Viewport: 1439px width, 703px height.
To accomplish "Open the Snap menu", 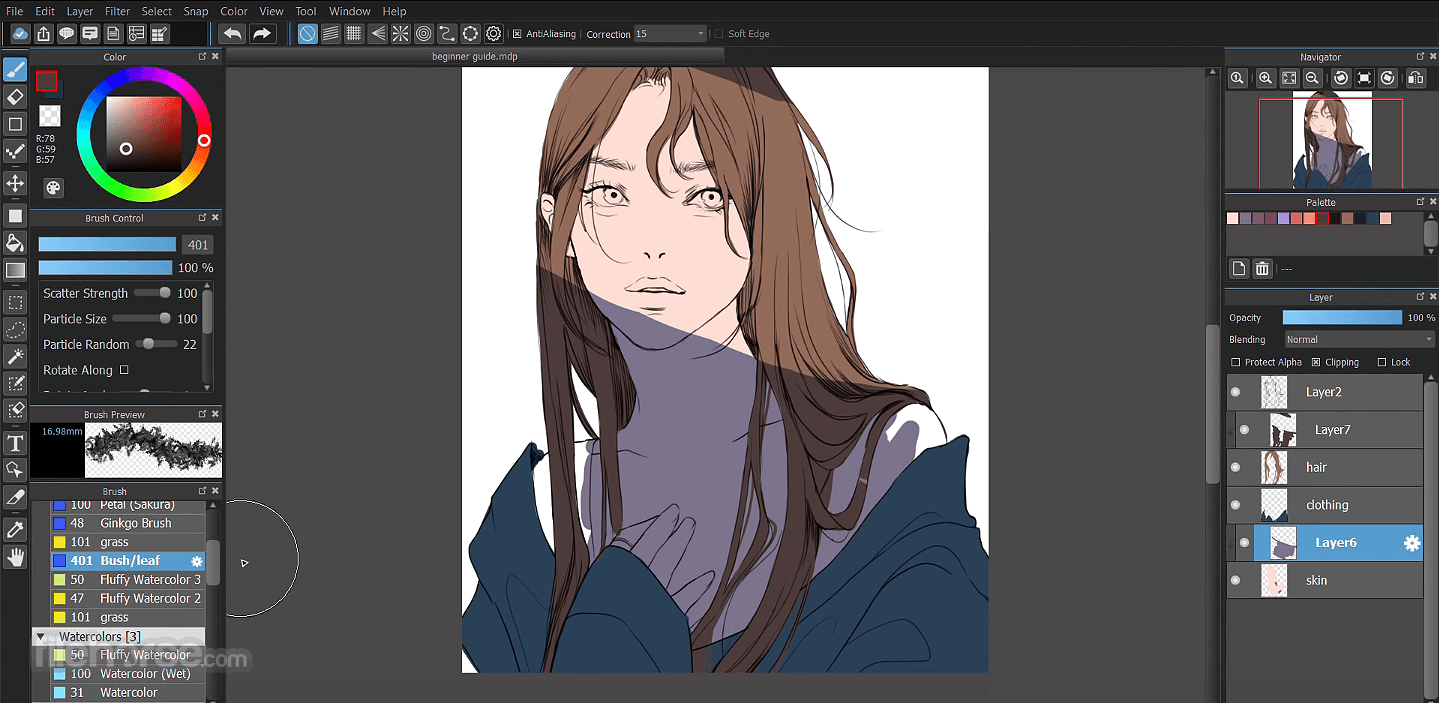I will click(x=196, y=11).
